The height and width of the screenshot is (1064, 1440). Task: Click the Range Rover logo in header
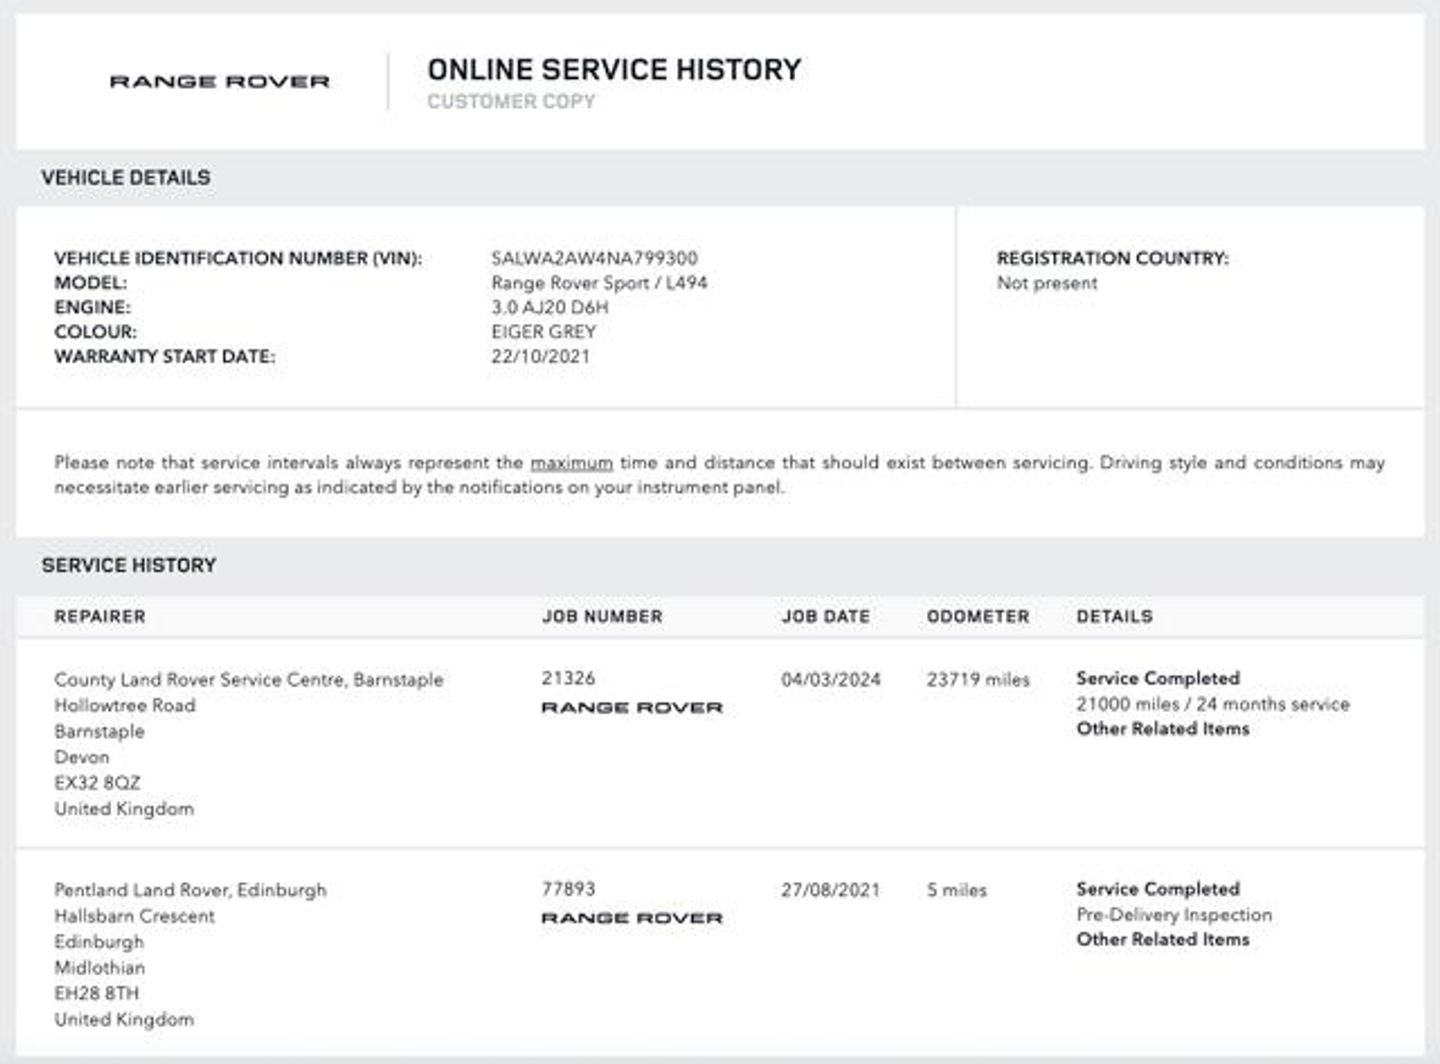click(x=219, y=82)
